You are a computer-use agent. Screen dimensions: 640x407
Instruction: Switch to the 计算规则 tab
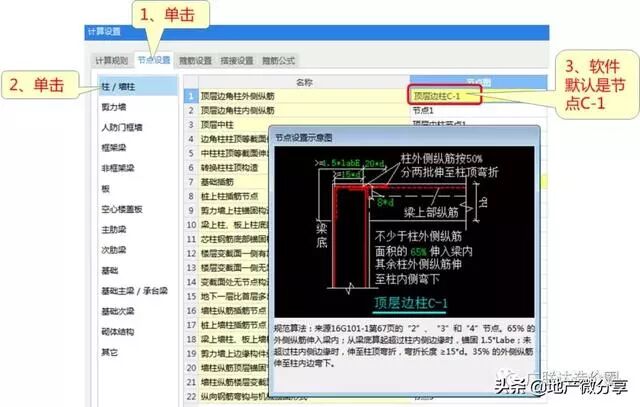tap(111, 61)
